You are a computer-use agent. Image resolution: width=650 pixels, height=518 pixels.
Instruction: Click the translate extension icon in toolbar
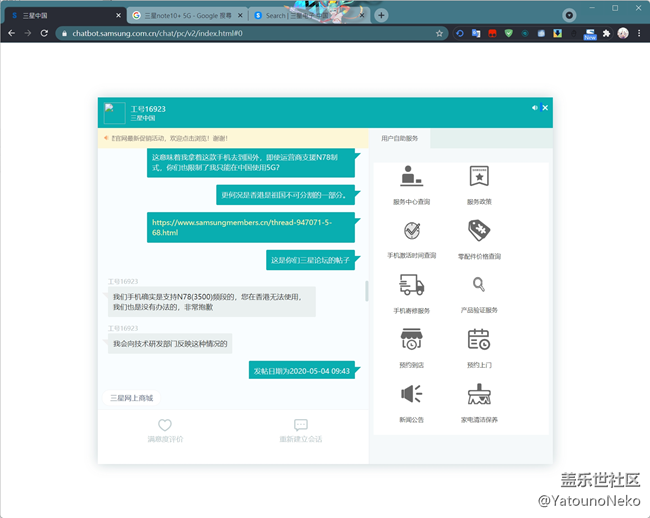(476, 33)
